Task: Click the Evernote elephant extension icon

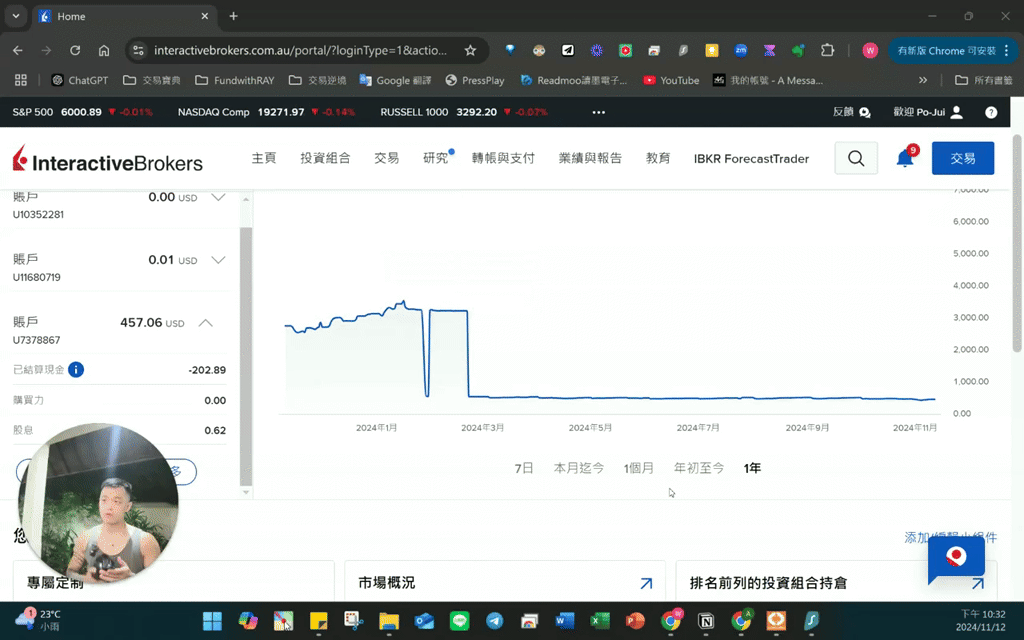Action: click(x=798, y=50)
